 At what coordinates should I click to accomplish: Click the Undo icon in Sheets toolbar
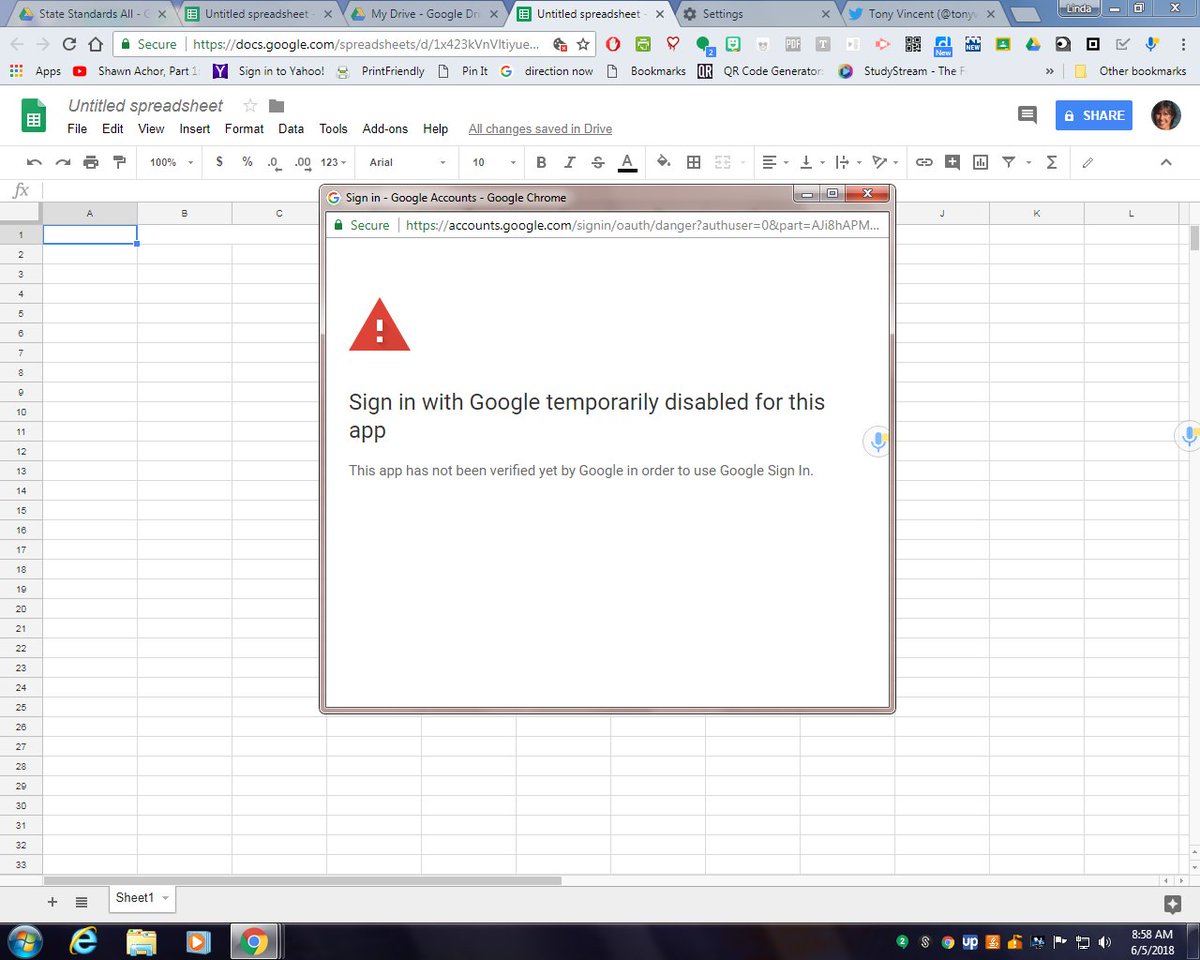coord(34,162)
